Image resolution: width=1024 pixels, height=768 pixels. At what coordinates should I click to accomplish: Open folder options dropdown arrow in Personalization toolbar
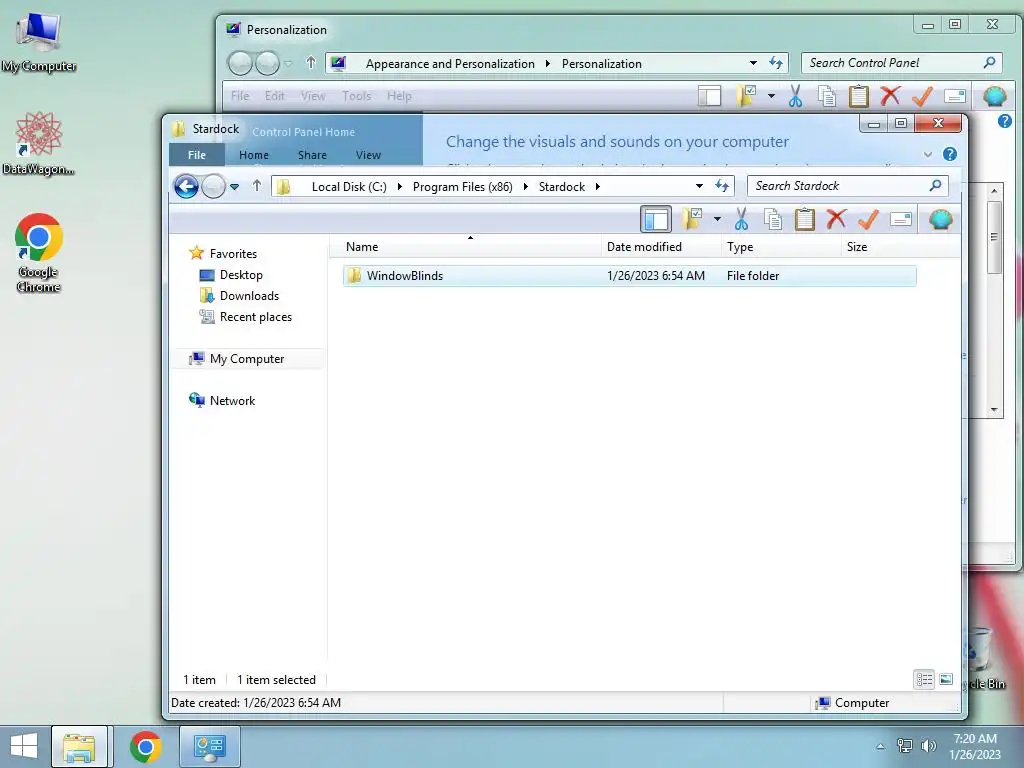771,97
